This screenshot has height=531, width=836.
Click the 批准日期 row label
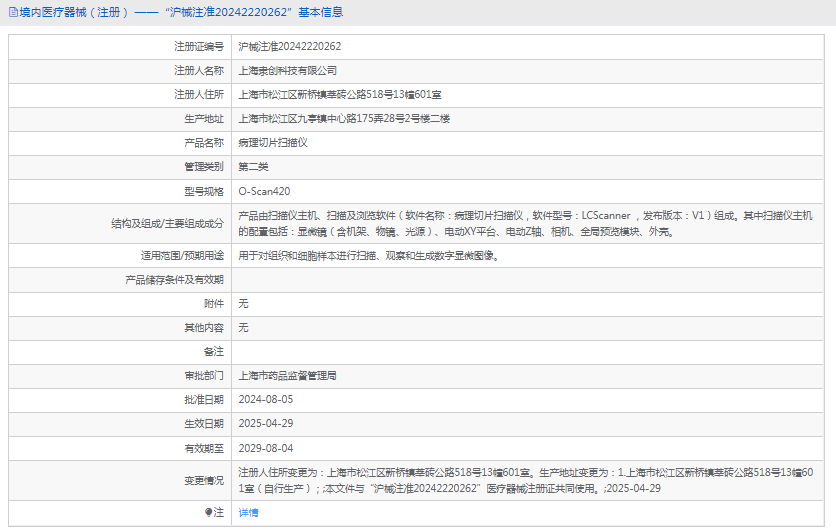[204, 399]
